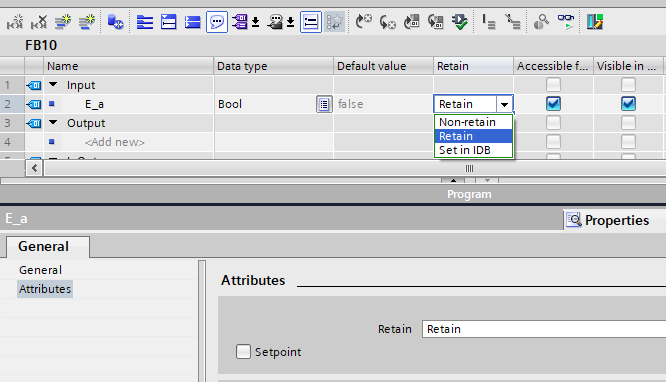The image size is (666, 382).
Task: Enable the Setpoint checkbox
Action: pos(243,351)
